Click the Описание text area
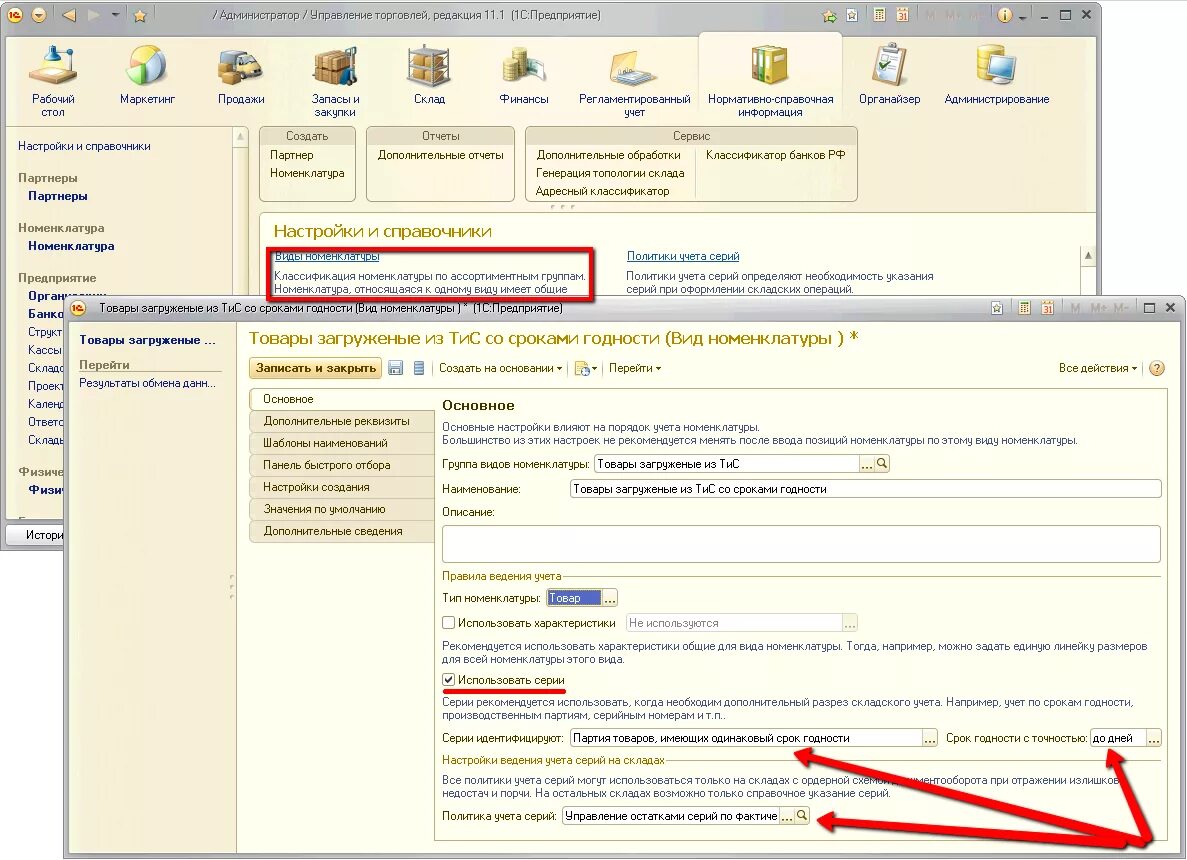Image resolution: width=1187 pixels, height=860 pixels. pyautogui.click(x=801, y=544)
